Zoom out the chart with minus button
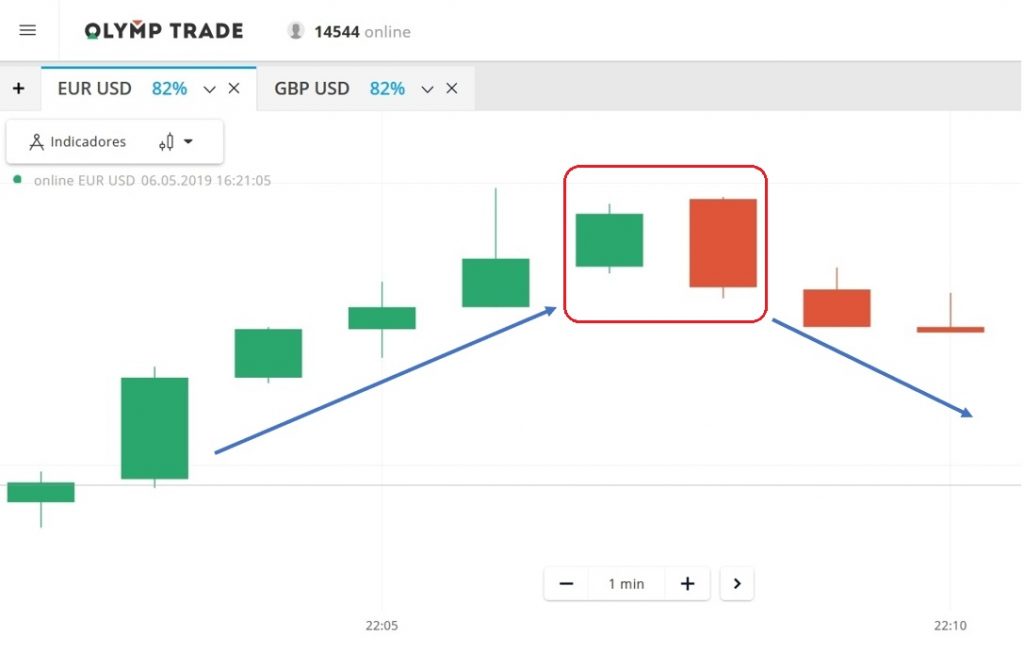This screenshot has width=1024, height=652. point(566,584)
